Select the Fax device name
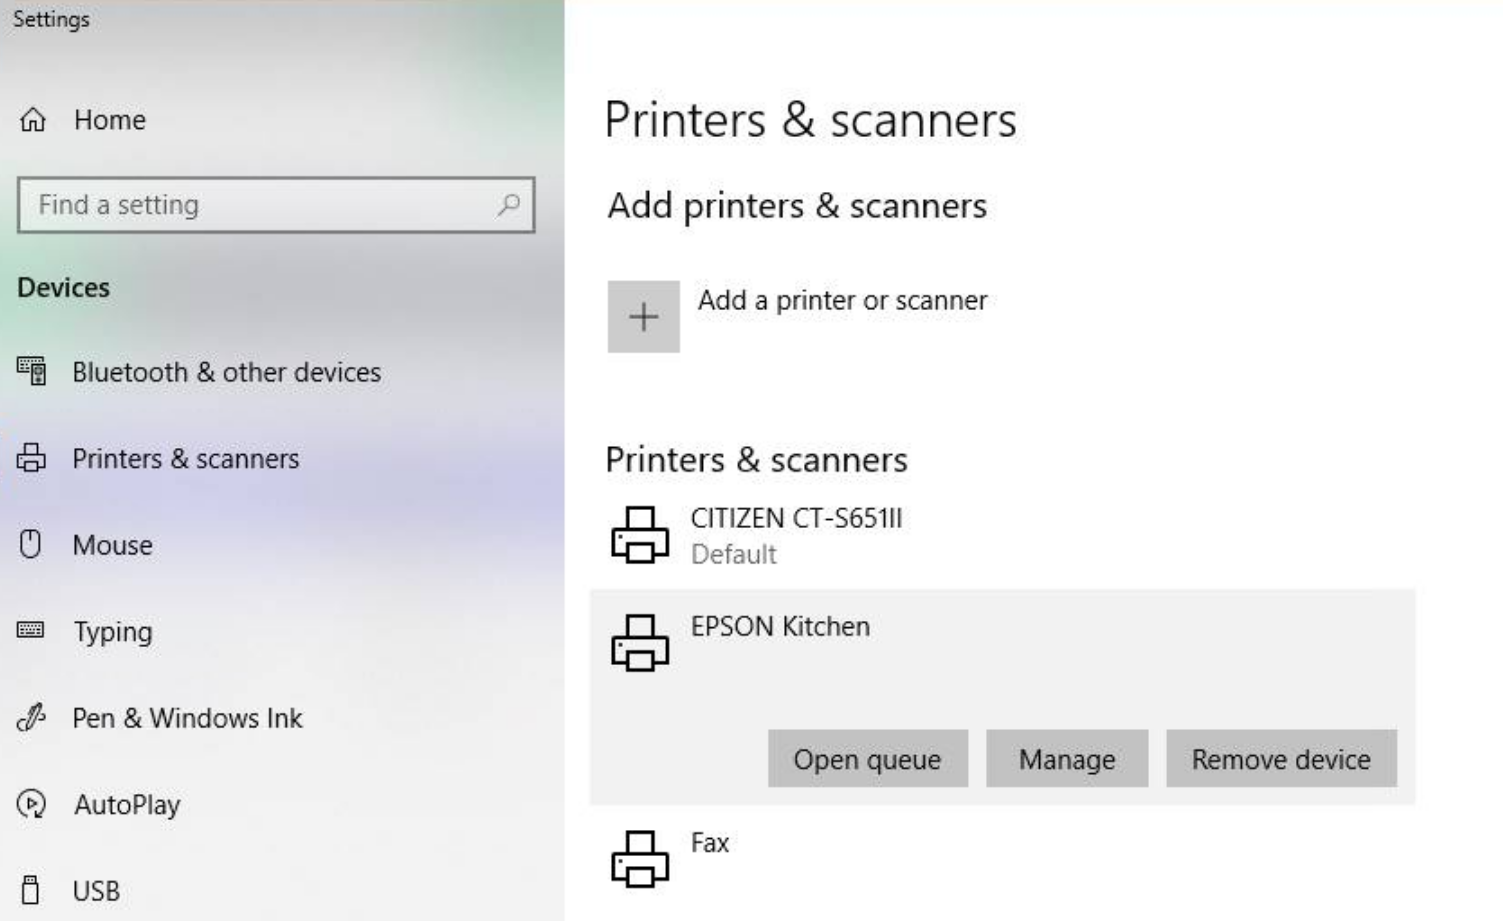The height and width of the screenshot is (921, 1503). click(x=710, y=842)
